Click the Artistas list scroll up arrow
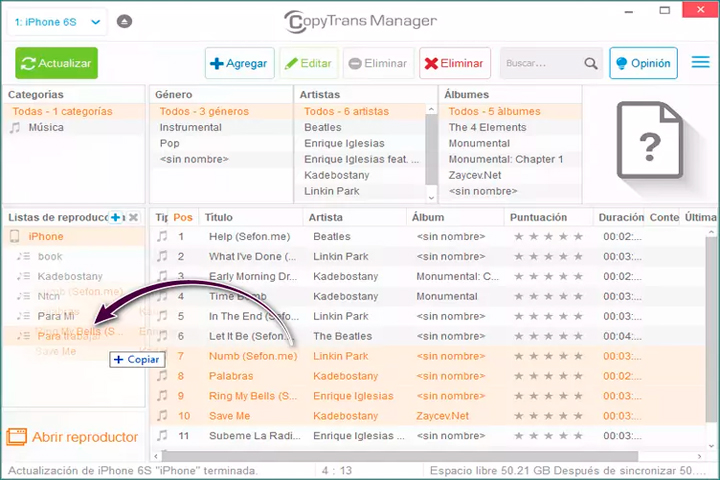Viewport: 720px width, 480px height. (431, 109)
